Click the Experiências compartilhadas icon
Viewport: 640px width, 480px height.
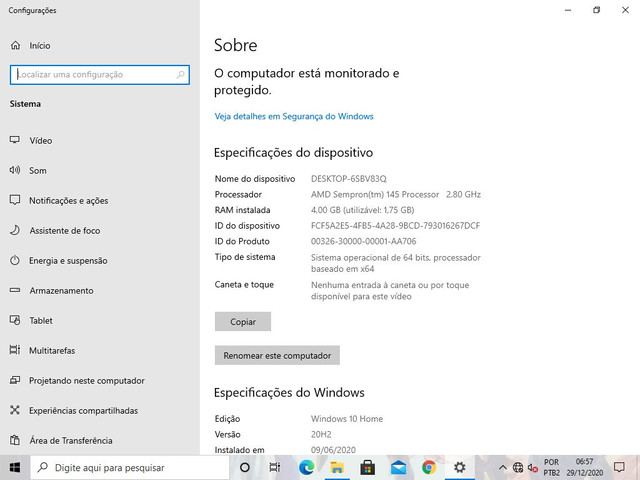15,410
